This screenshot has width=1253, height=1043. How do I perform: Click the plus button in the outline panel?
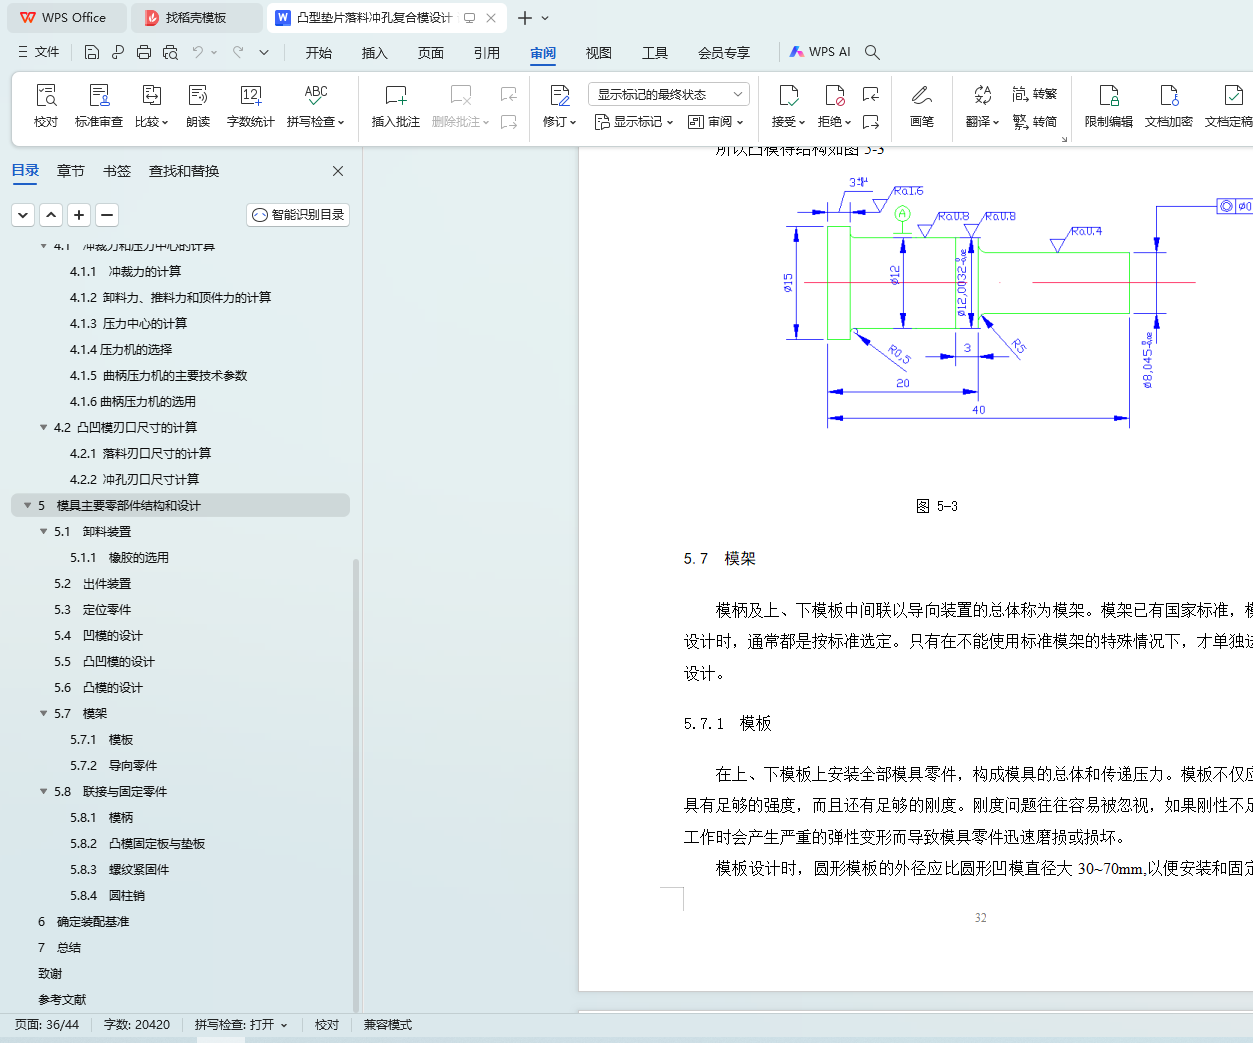point(79,215)
